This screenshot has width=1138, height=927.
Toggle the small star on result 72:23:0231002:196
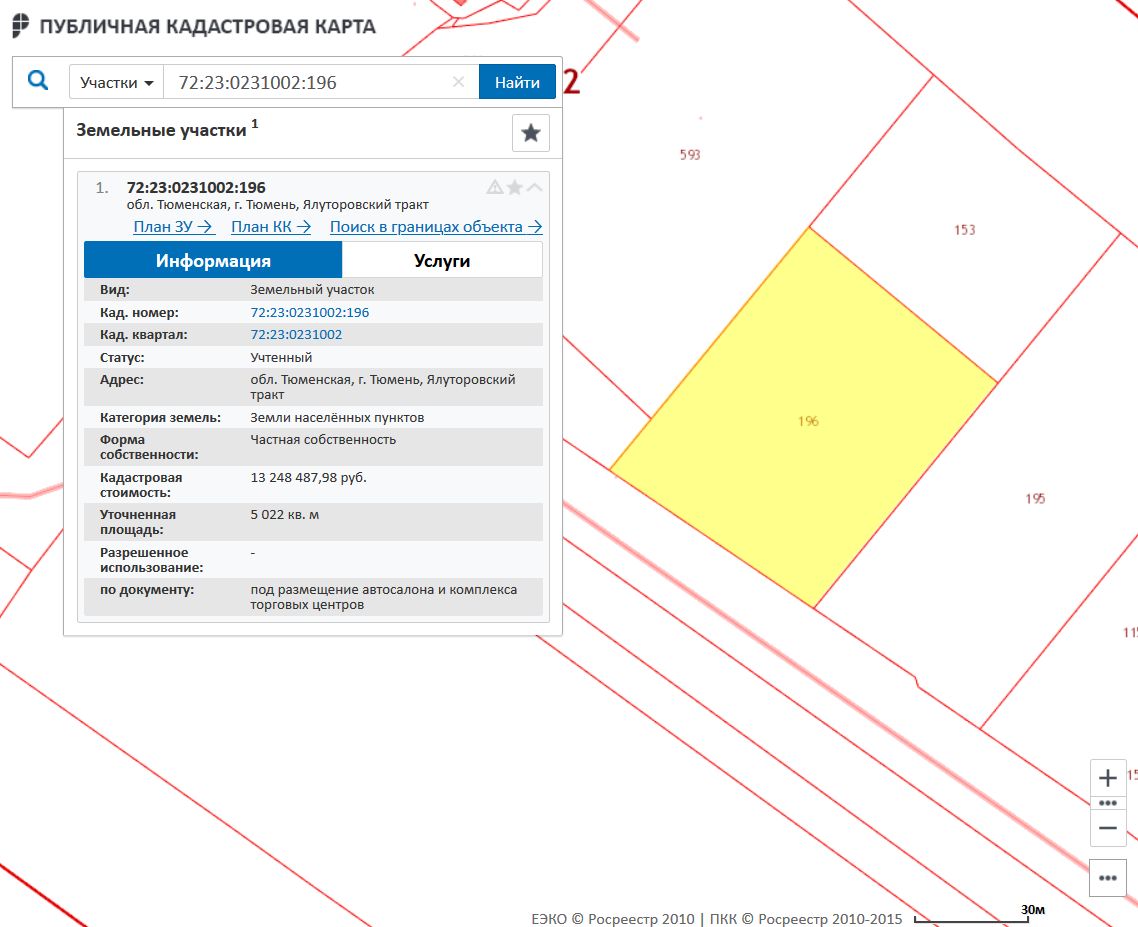tap(515, 187)
